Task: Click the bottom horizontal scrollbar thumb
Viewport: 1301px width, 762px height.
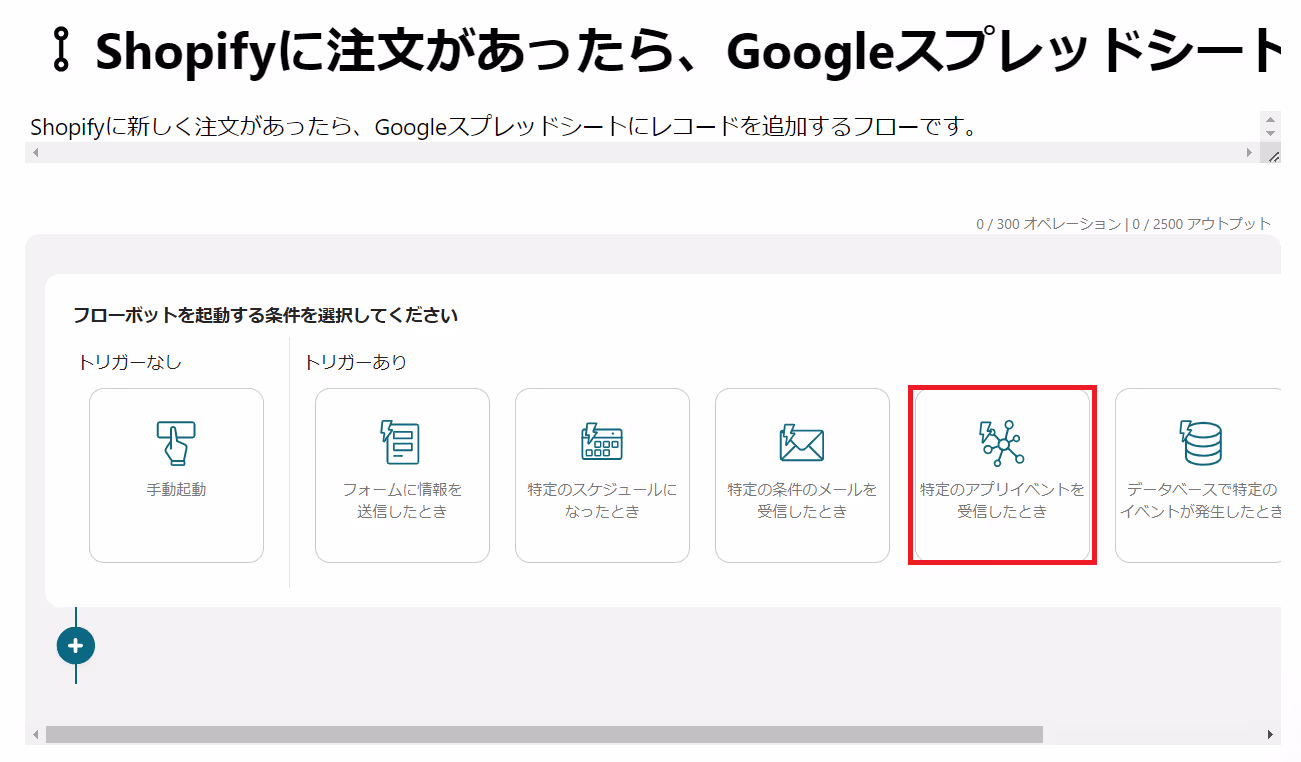Action: click(544, 734)
